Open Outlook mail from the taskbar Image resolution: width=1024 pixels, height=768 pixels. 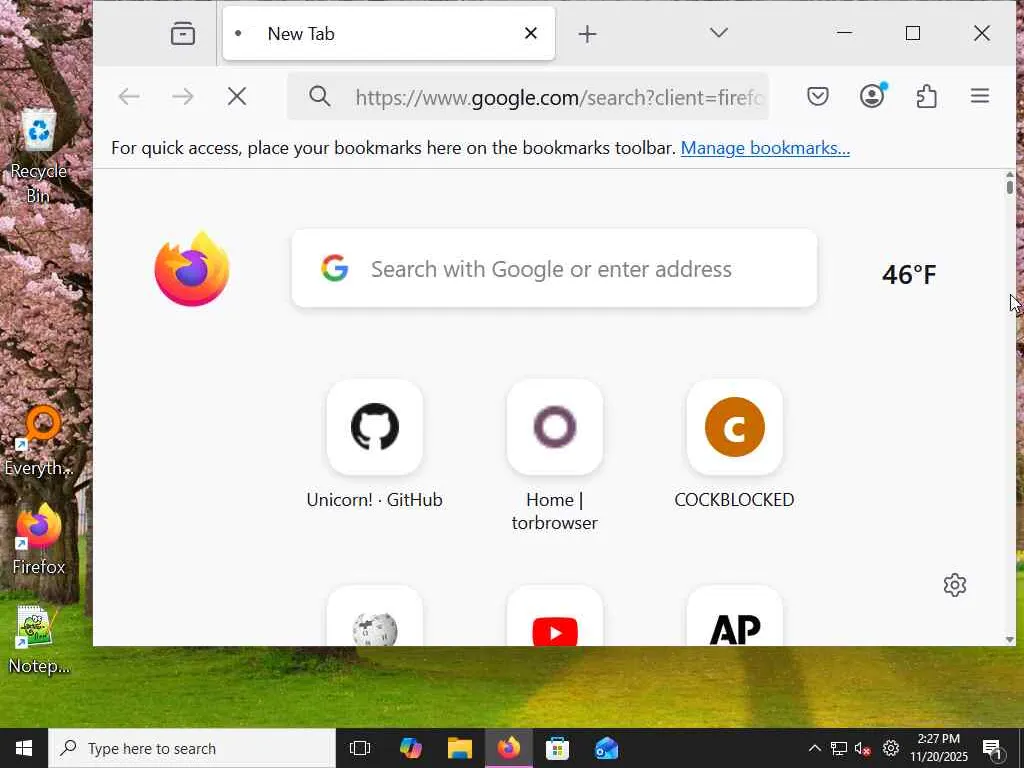pyautogui.click(x=607, y=748)
